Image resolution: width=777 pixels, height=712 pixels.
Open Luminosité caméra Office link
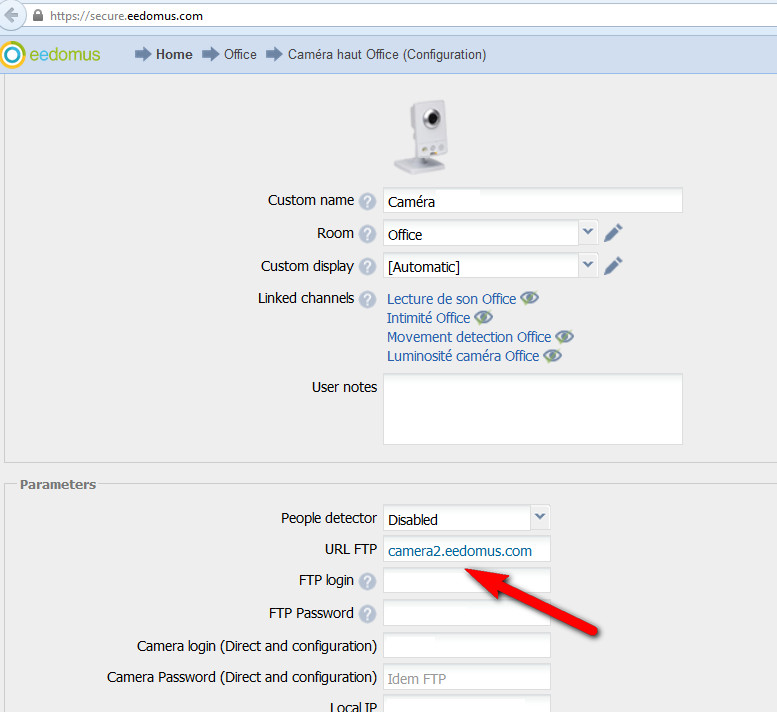click(463, 356)
